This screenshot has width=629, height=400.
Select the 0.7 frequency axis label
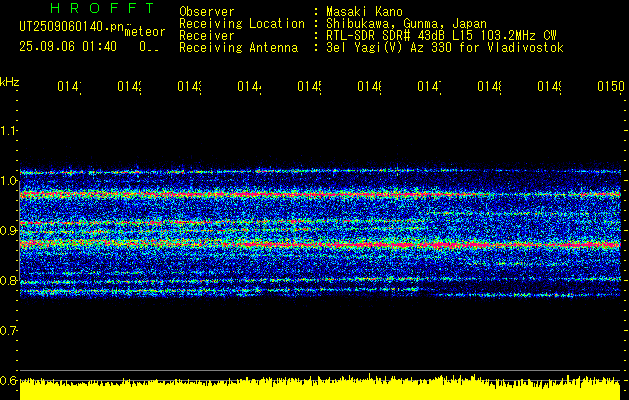point(8,331)
